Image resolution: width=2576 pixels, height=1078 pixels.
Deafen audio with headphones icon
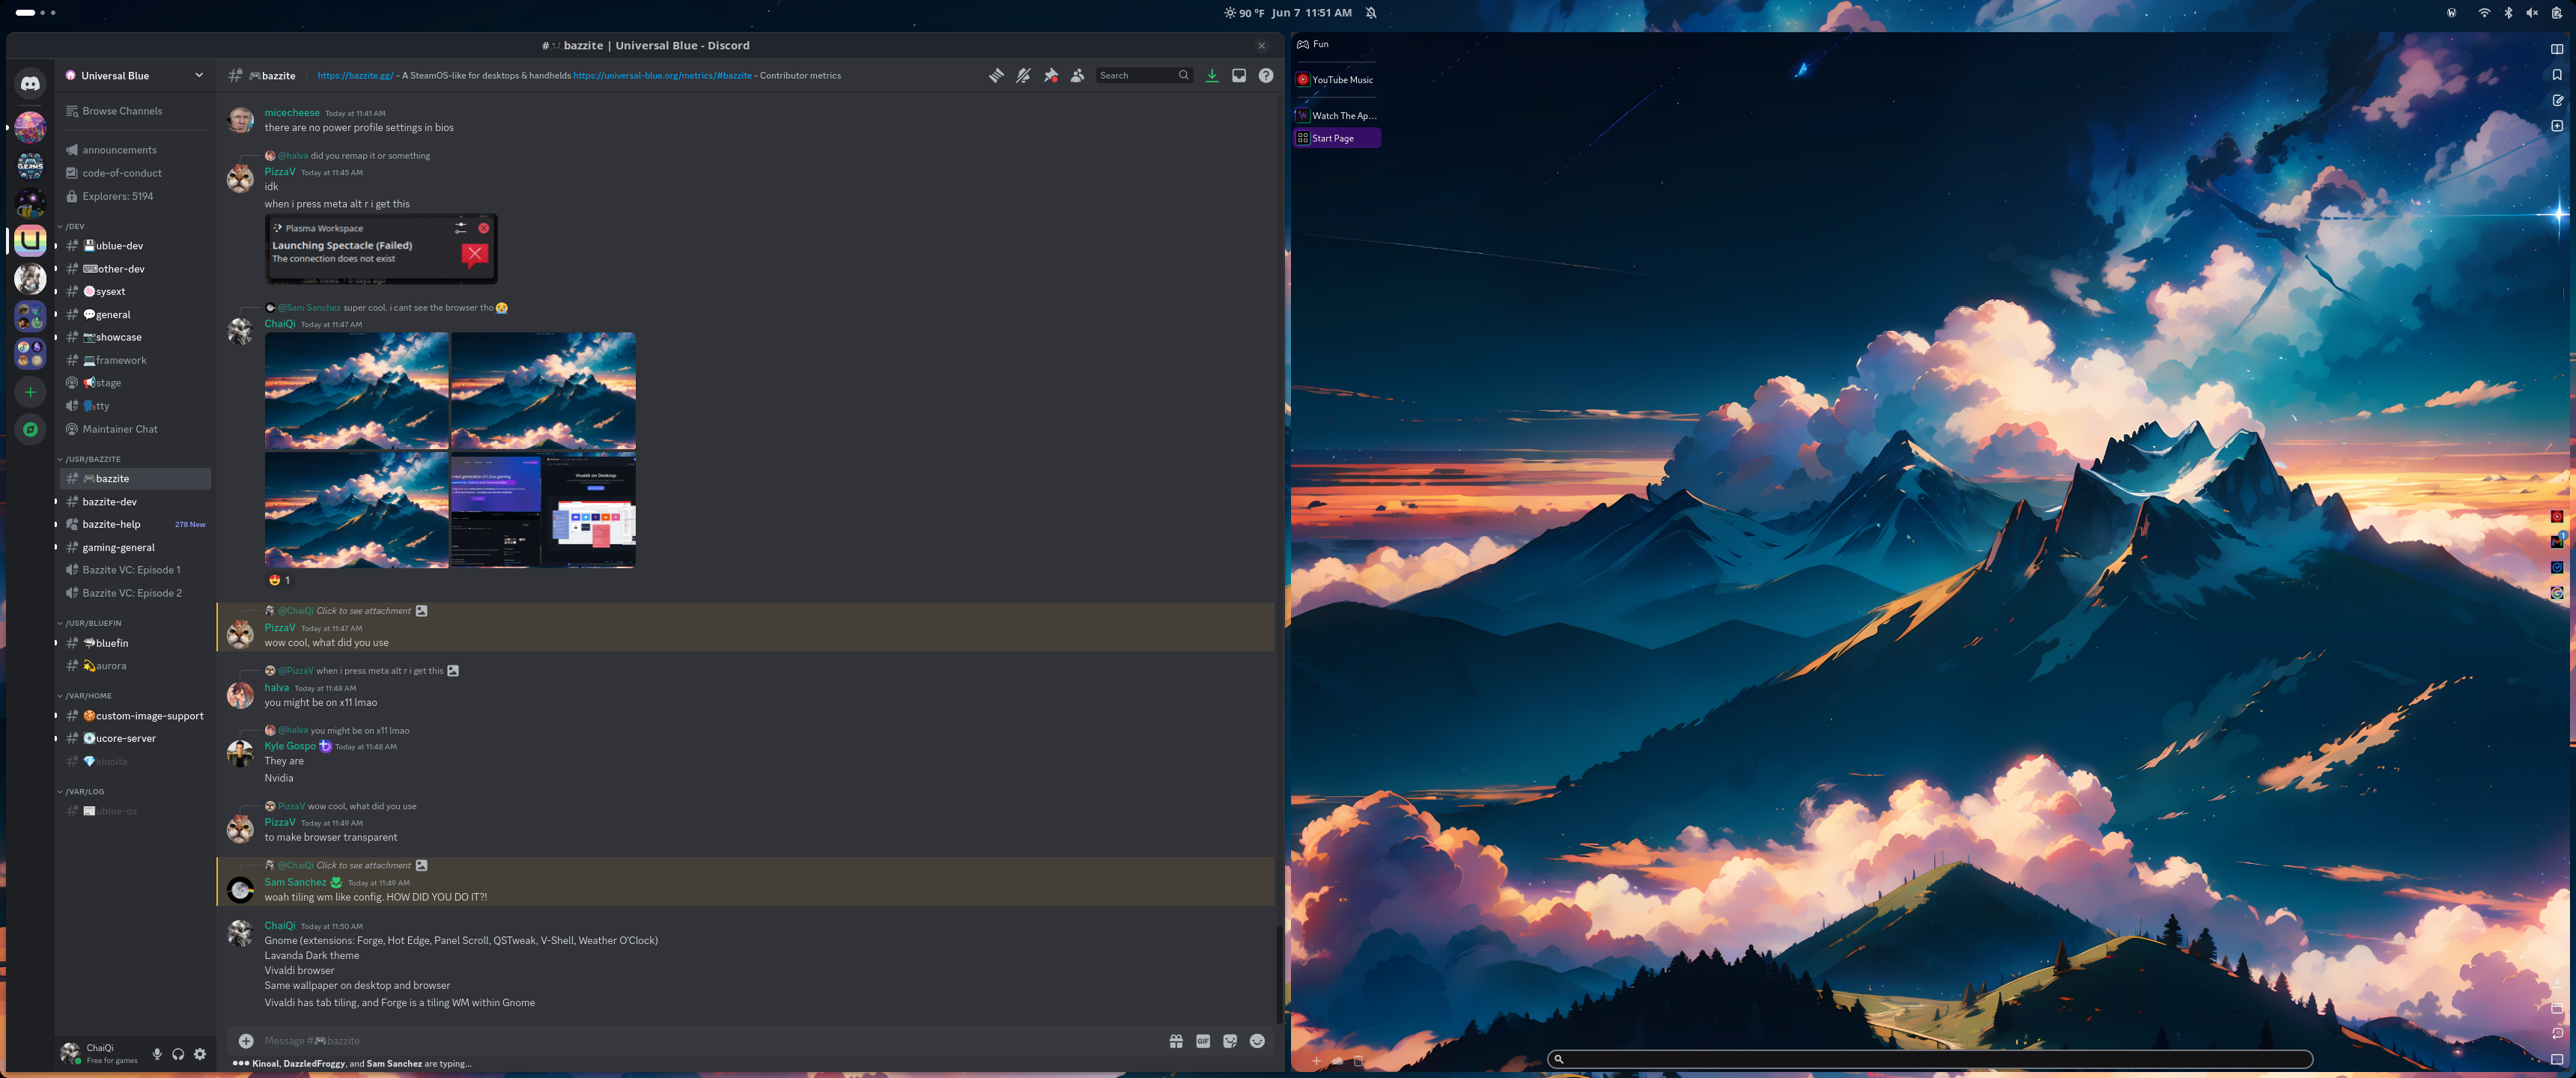(x=178, y=1054)
